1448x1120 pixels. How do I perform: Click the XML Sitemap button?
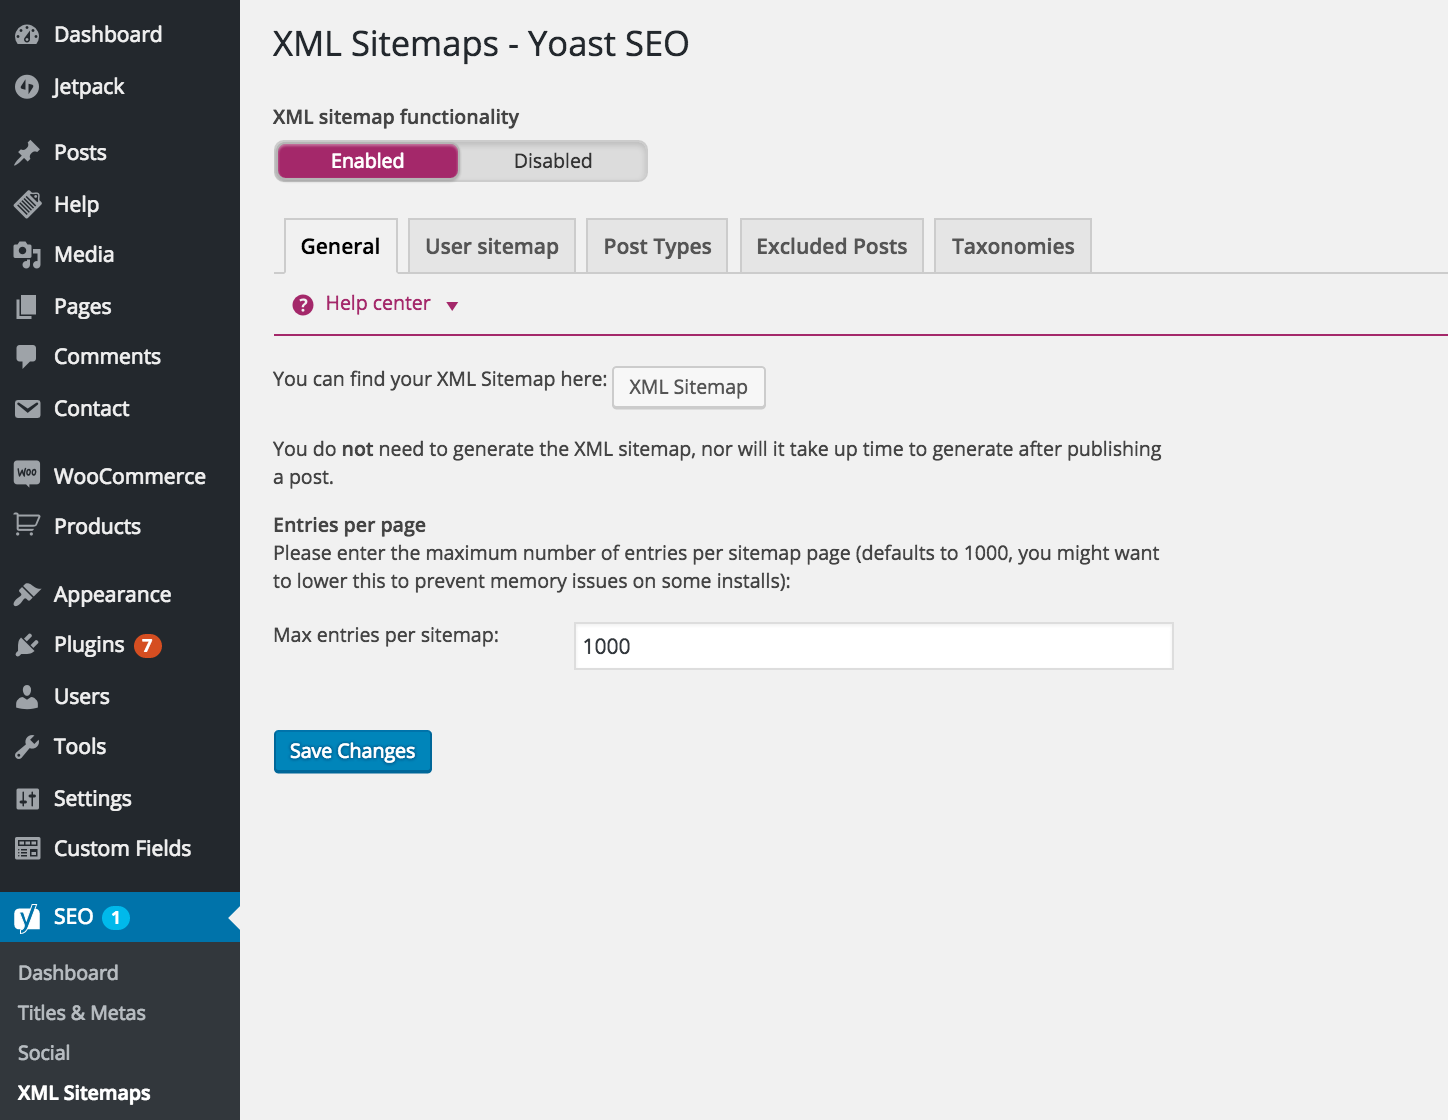point(689,387)
